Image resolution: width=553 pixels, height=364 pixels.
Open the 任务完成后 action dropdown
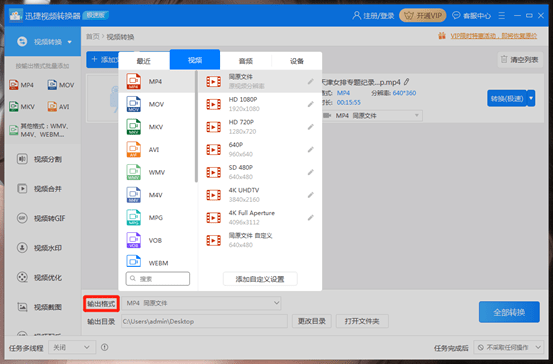click(x=508, y=347)
